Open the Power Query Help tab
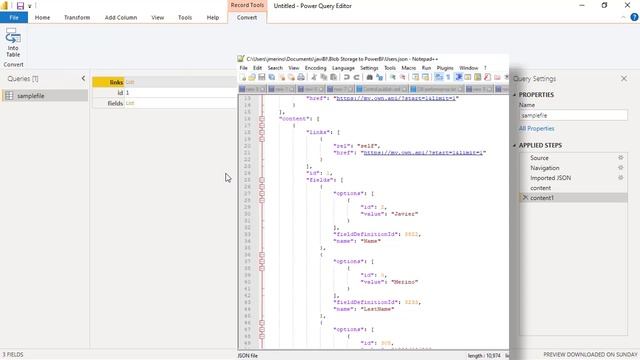640x360 pixels. (x=213, y=18)
